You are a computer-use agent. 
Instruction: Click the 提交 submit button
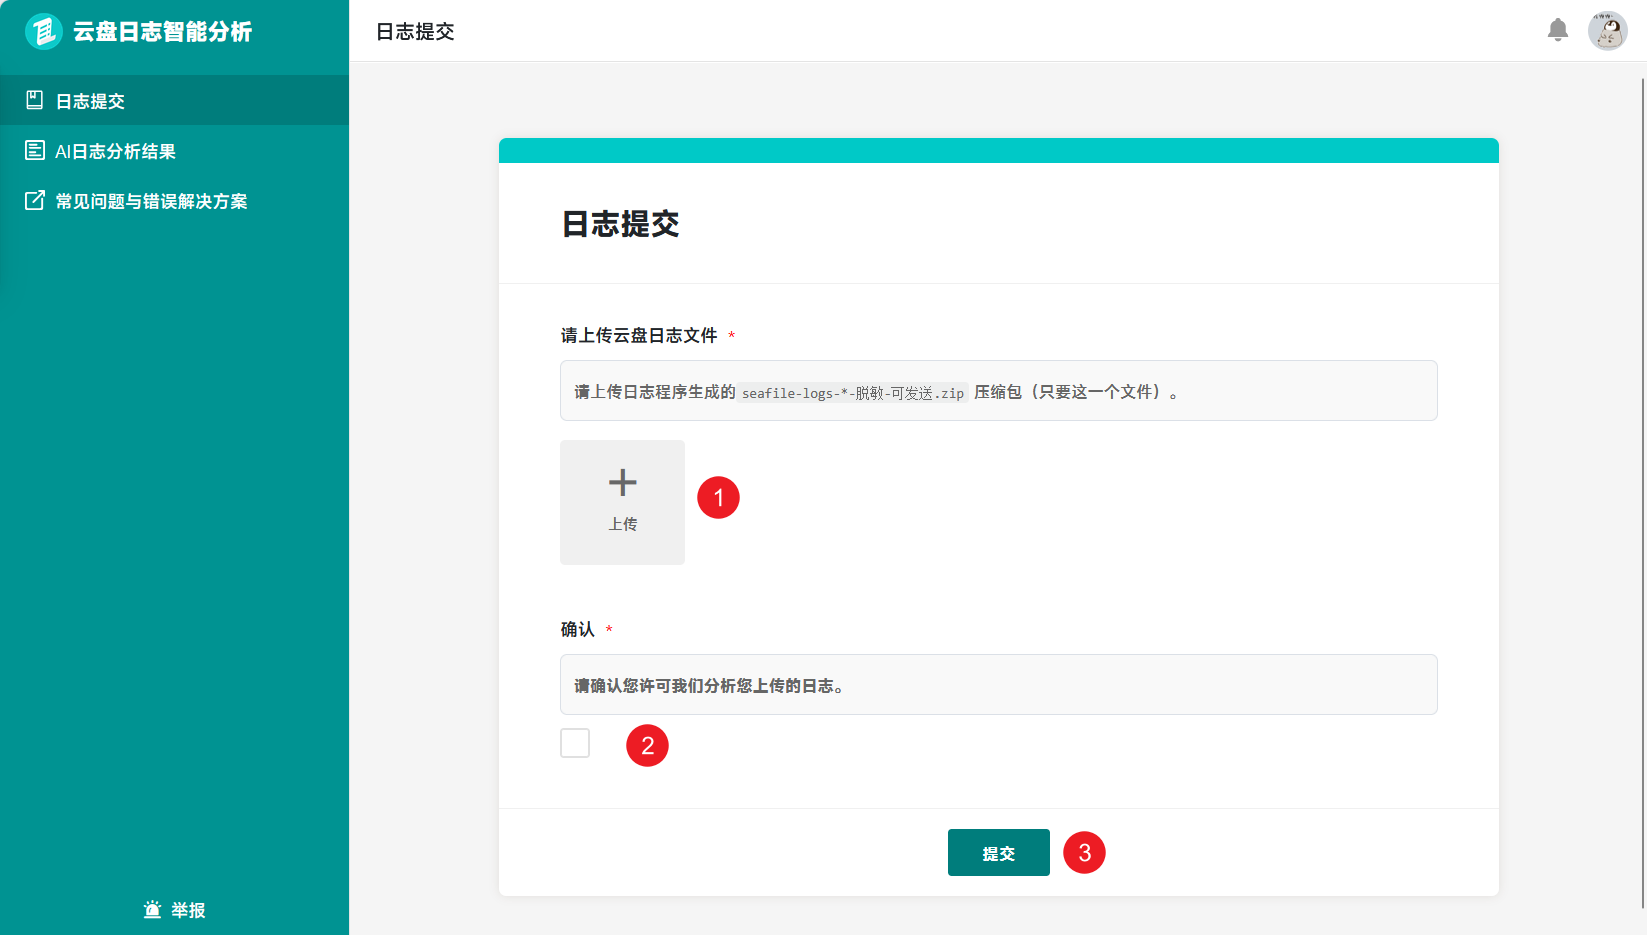coord(999,853)
